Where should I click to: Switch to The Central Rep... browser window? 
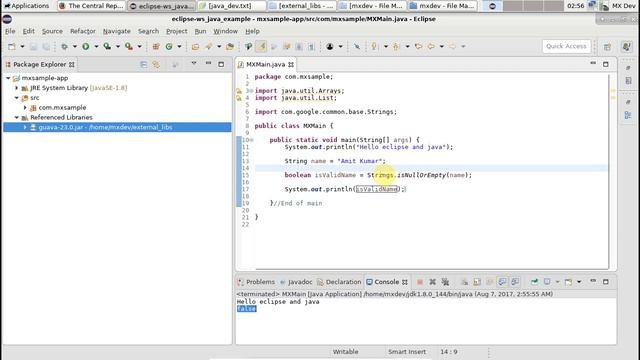pyautogui.click(x=91, y=6)
